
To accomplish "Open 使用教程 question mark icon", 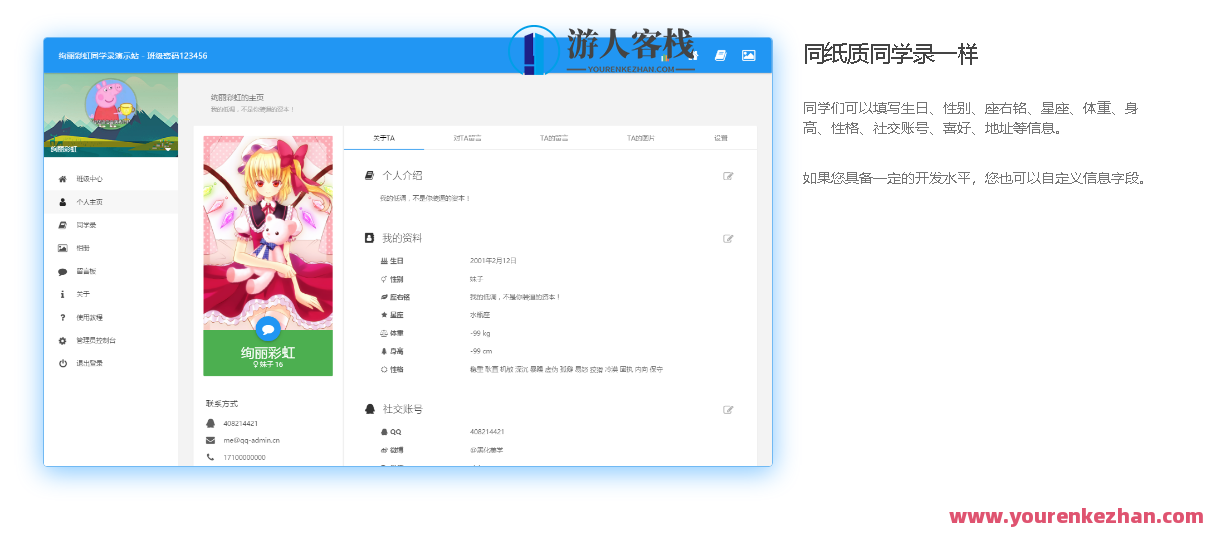I will click(62, 317).
